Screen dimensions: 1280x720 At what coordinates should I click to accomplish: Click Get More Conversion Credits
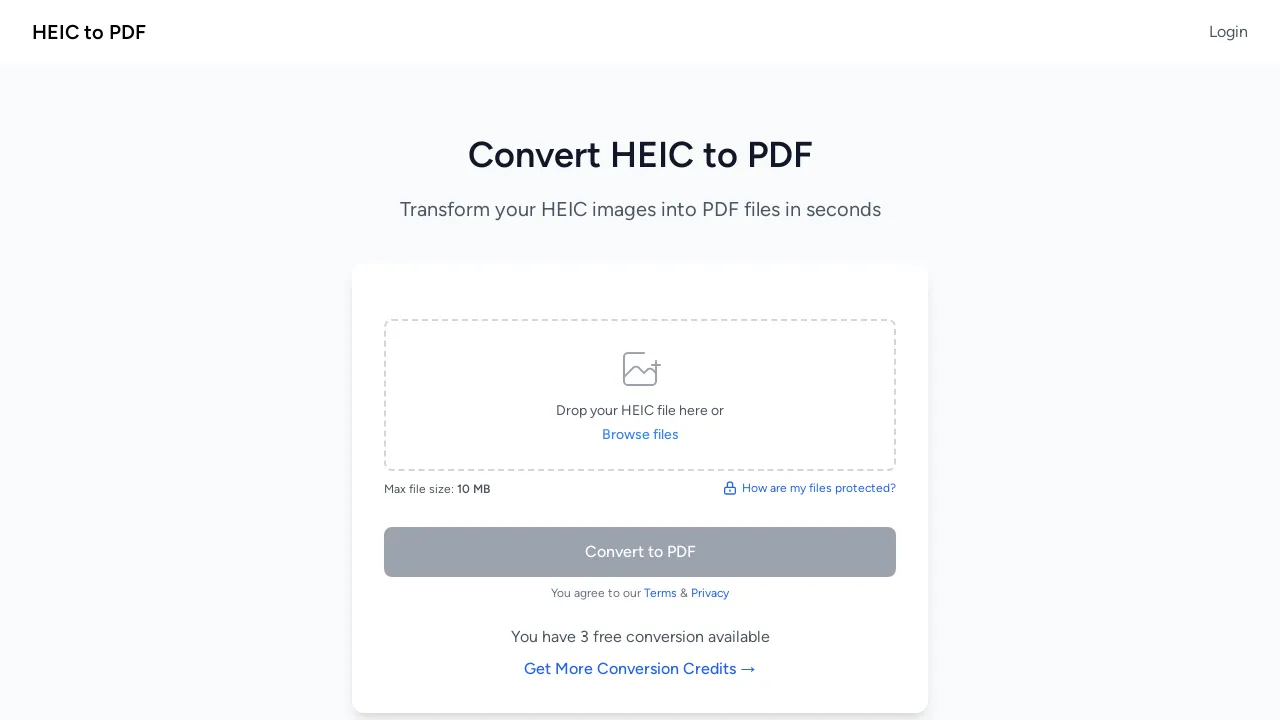630,669
